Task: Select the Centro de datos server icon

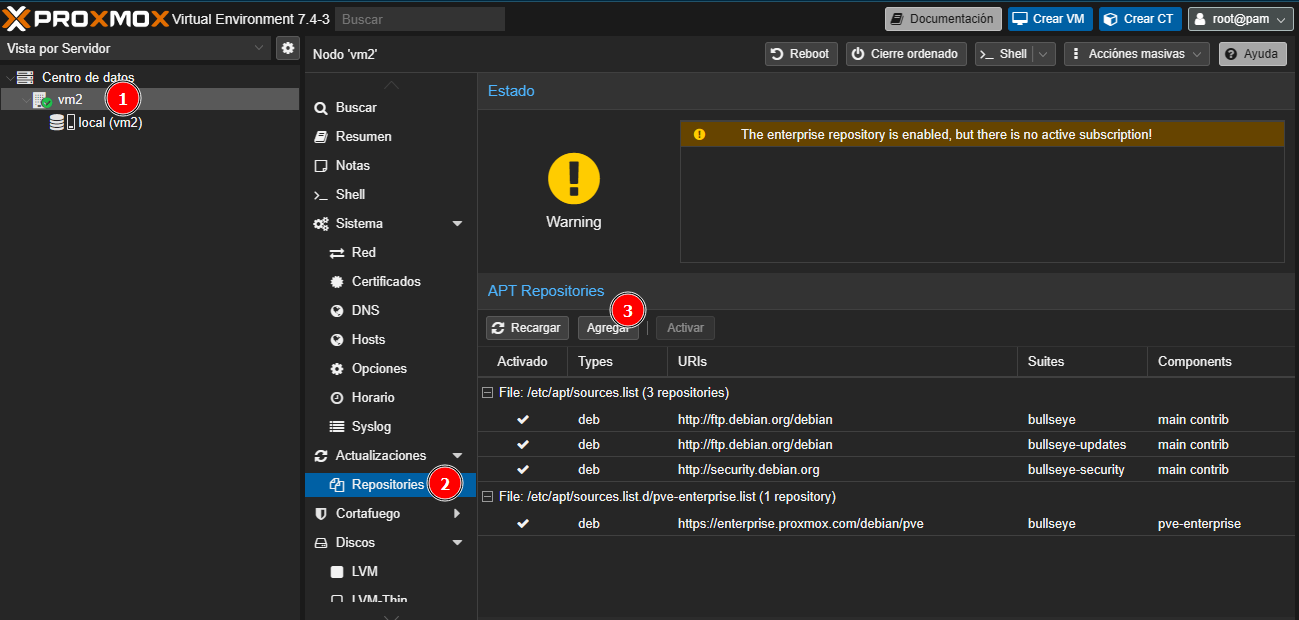Action: tap(25, 77)
